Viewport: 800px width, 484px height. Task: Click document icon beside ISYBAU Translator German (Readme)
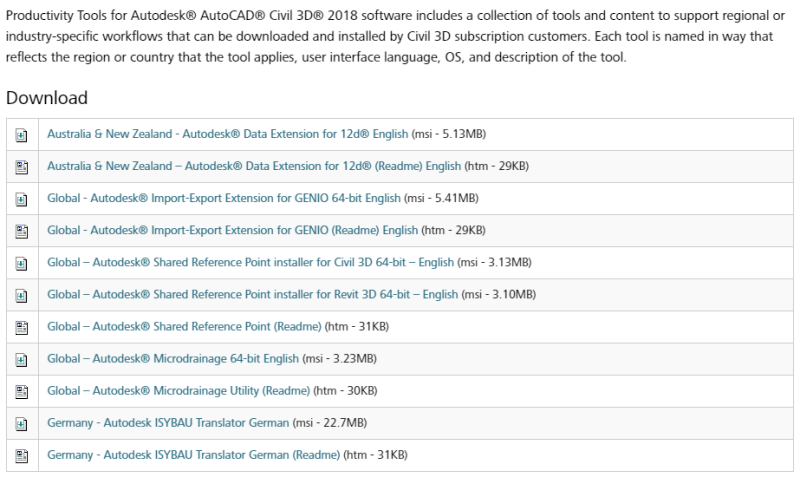pyautogui.click(x=21, y=456)
